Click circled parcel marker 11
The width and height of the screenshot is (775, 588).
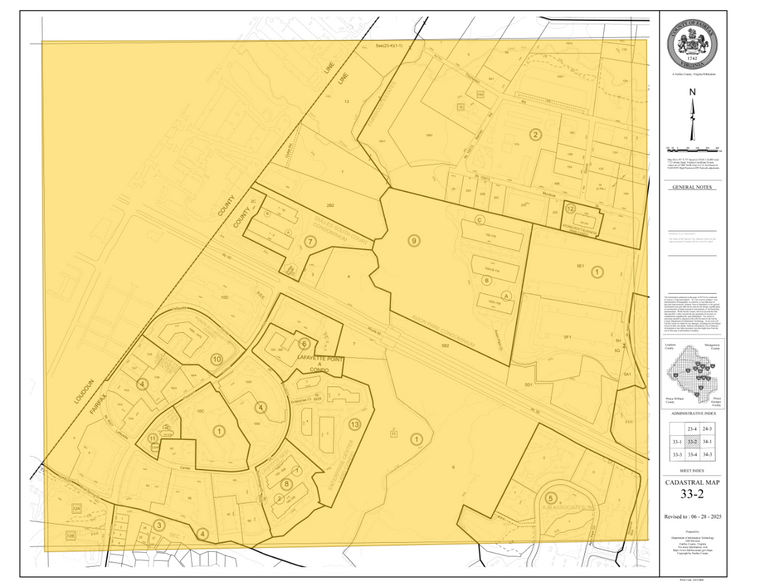152,437
